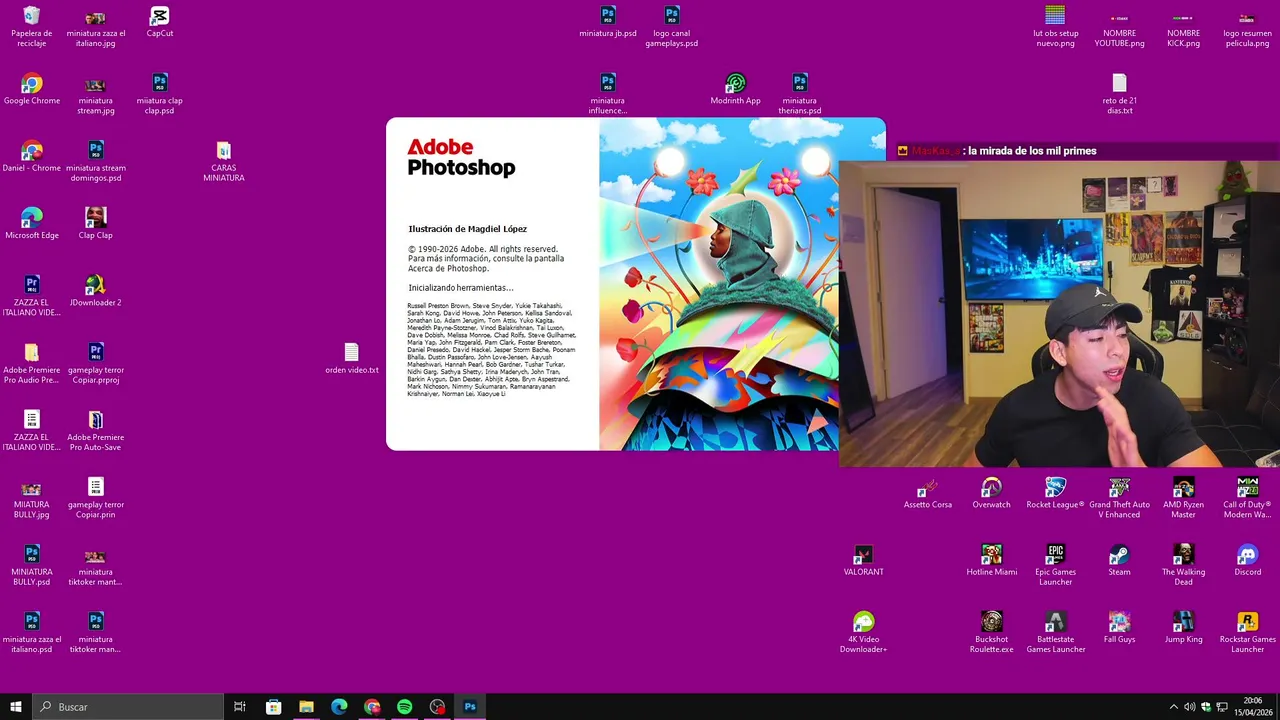1280x720 pixels.
Task: Select the miniatura clap clap.psd file
Action: pyautogui.click(x=160, y=94)
